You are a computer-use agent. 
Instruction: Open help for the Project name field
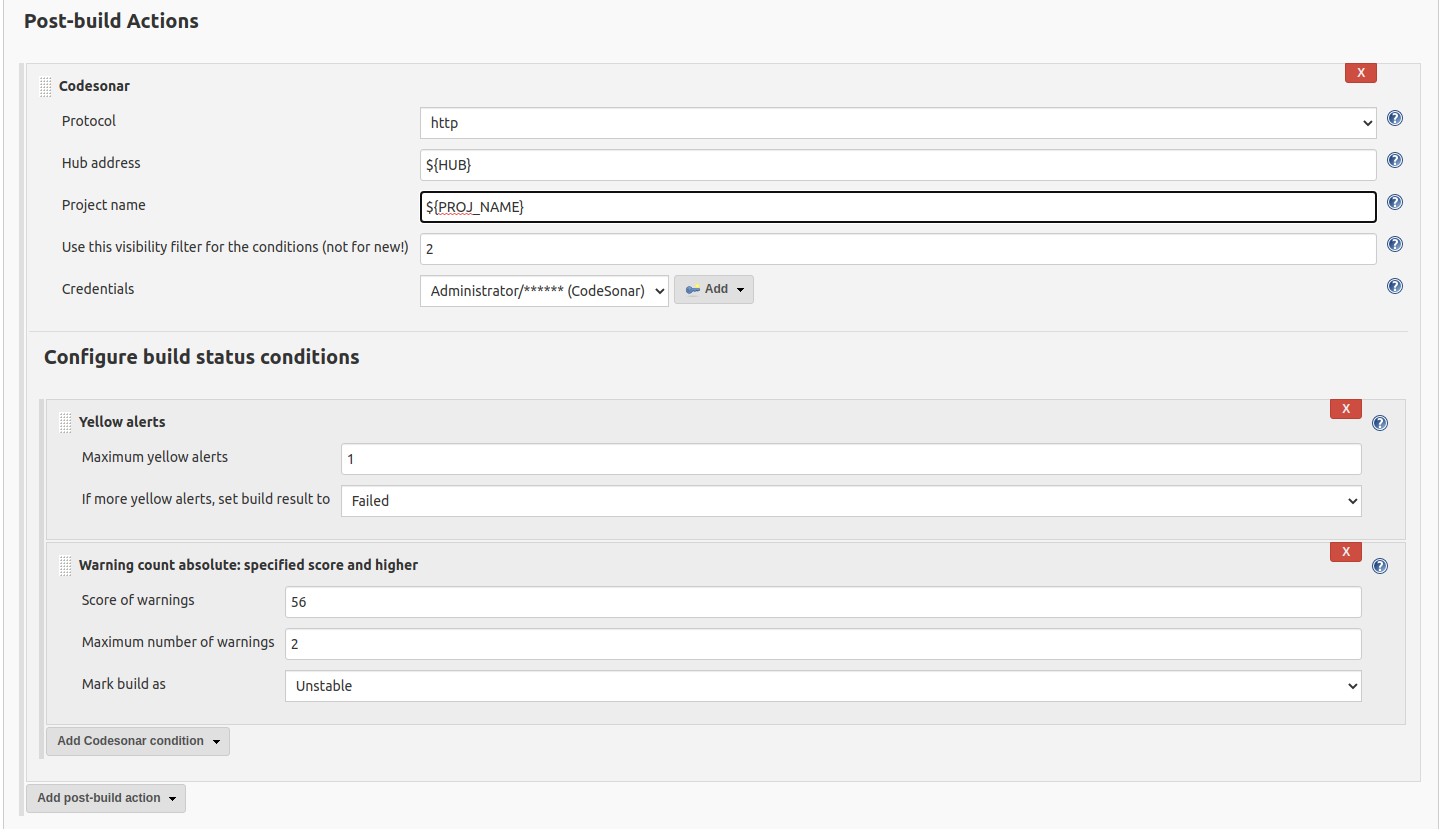pos(1395,202)
